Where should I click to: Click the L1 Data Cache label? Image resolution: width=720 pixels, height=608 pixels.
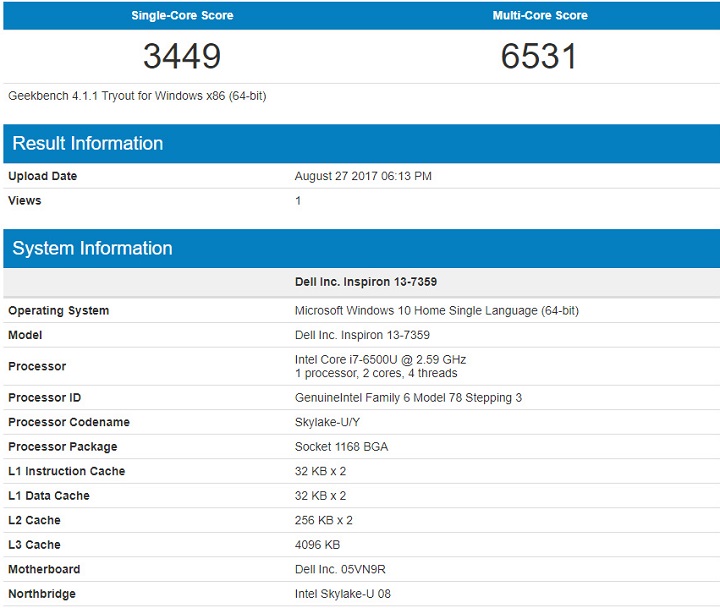49,496
